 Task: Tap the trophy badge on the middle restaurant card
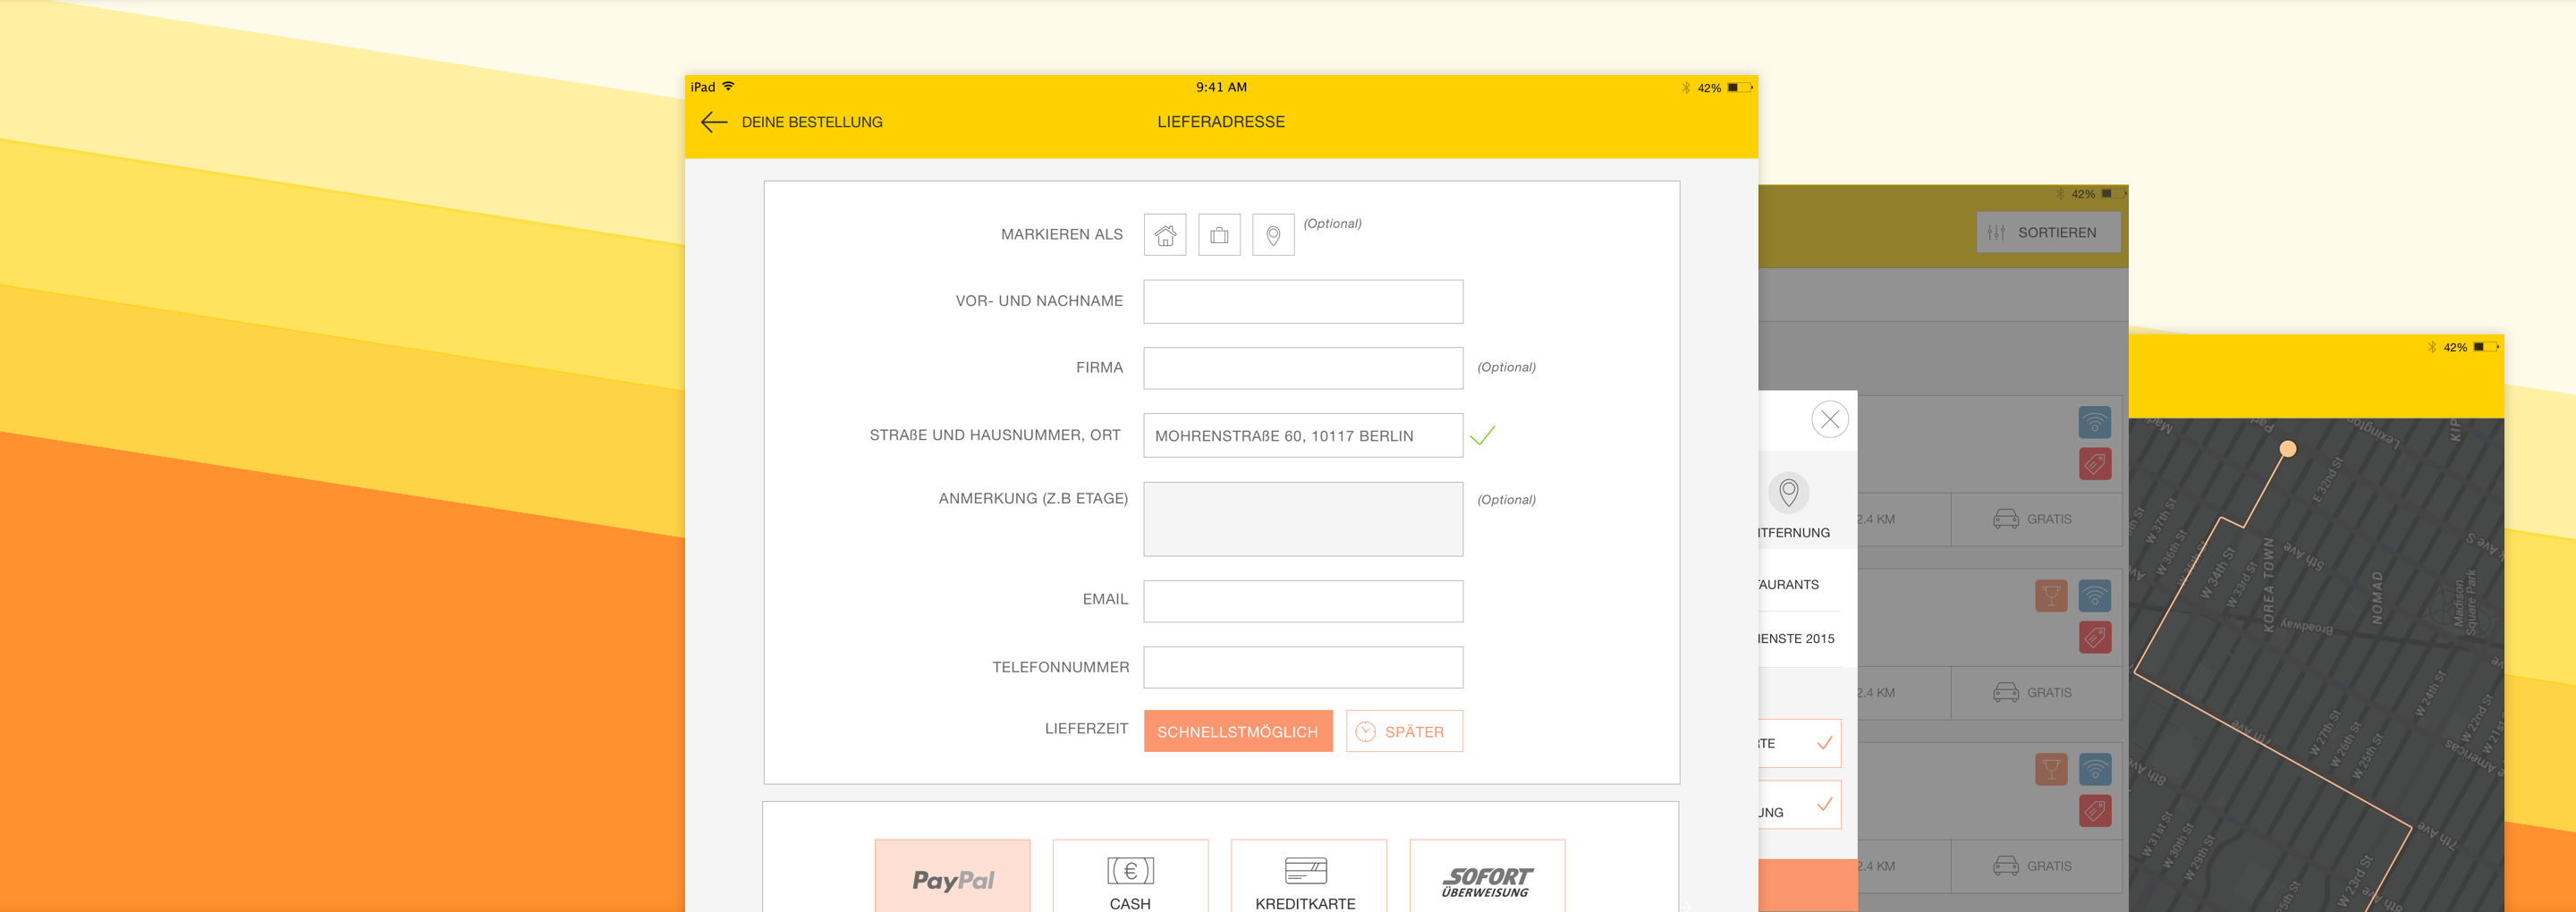[2051, 596]
